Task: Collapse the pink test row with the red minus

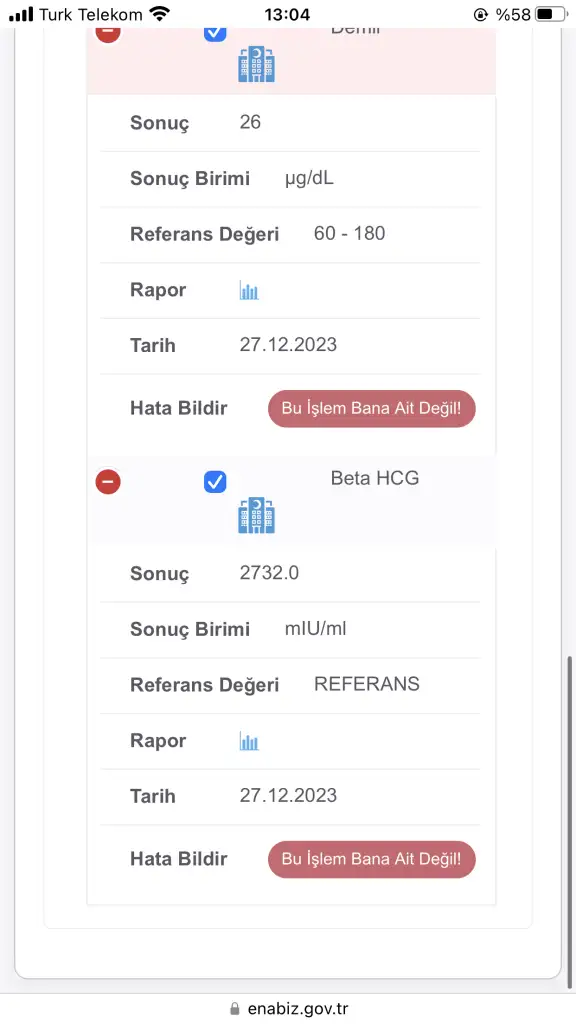Action: pos(108,34)
